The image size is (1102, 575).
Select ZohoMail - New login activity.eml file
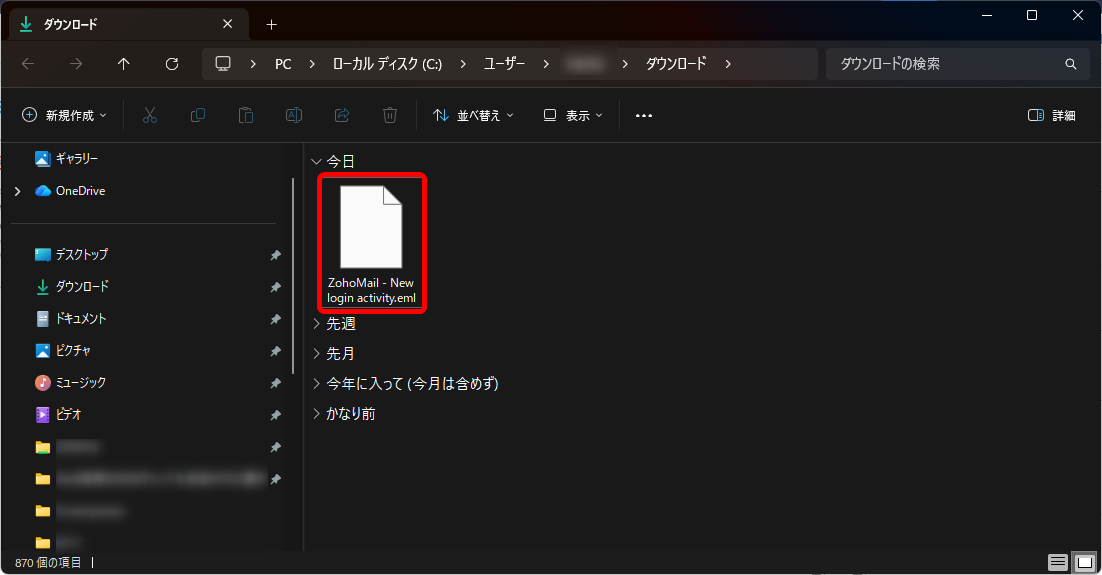point(372,243)
